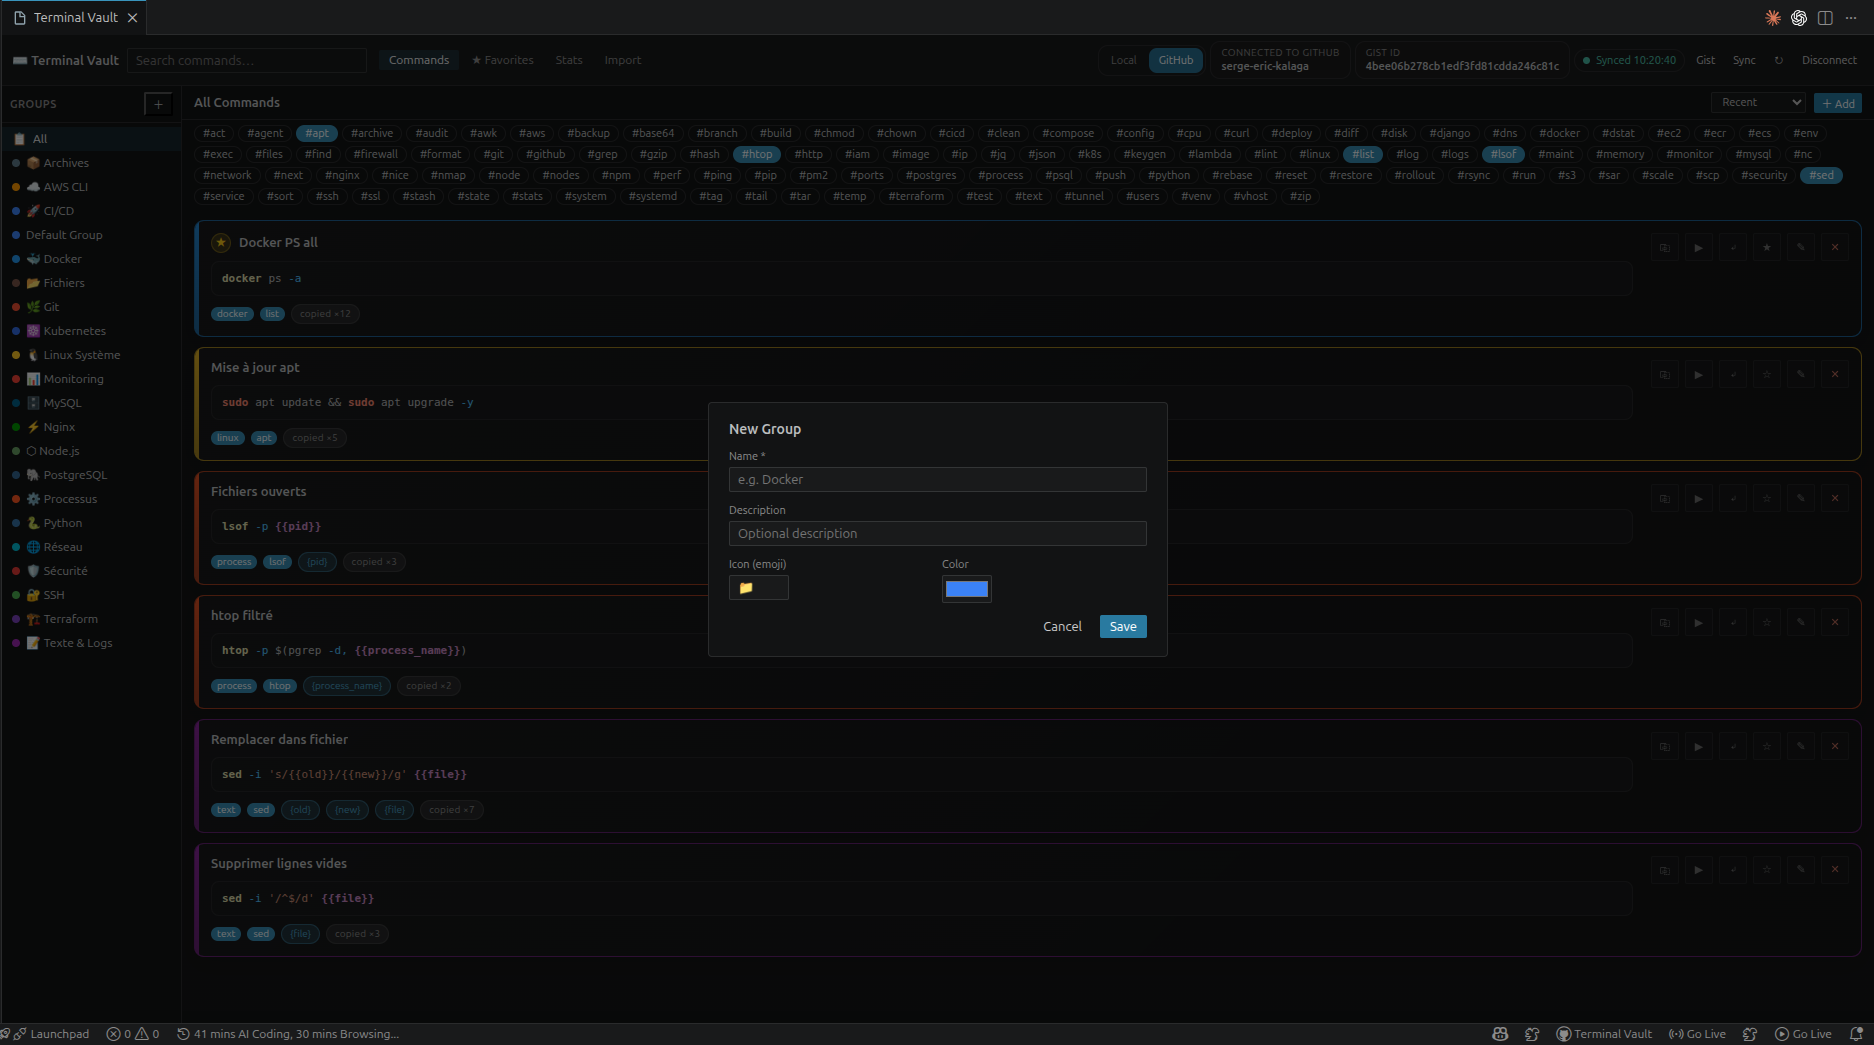1874x1045 pixels.
Task: Delete the Fichiers ouverts command
Action: pos(1835,498)
